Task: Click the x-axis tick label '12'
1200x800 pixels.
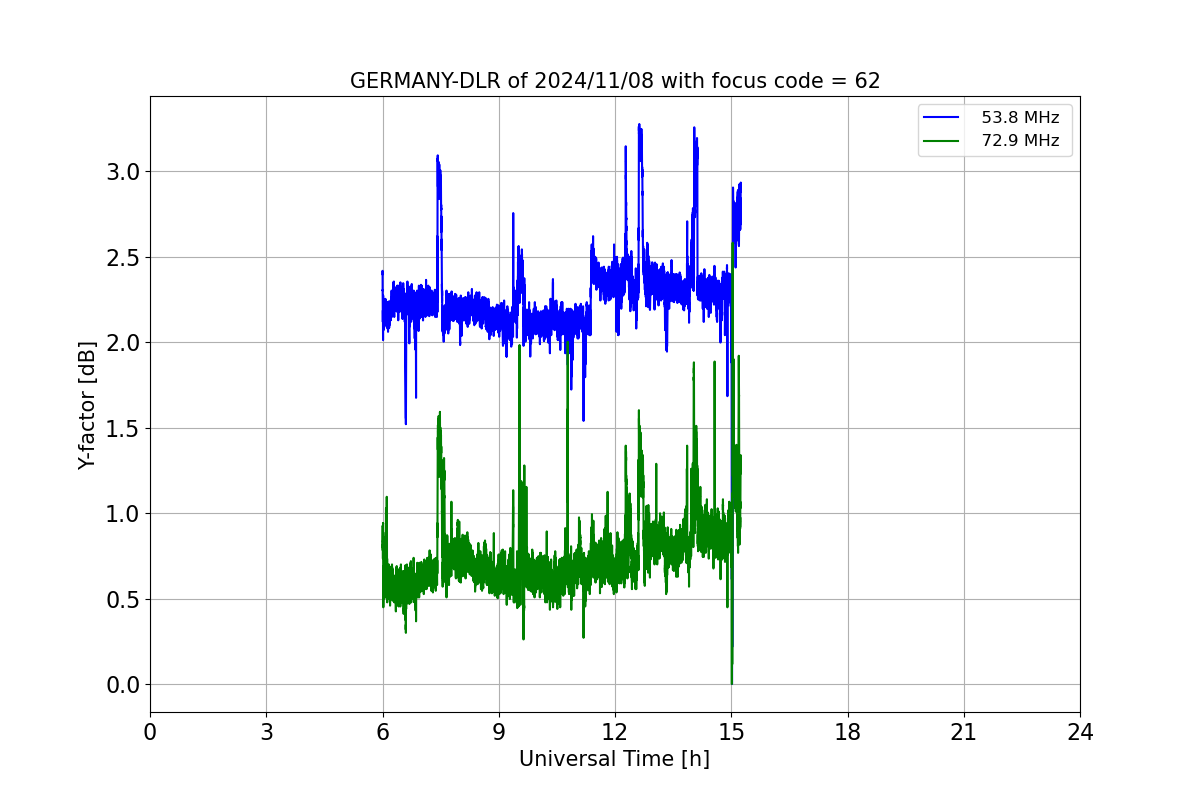Action: (615, 732)
